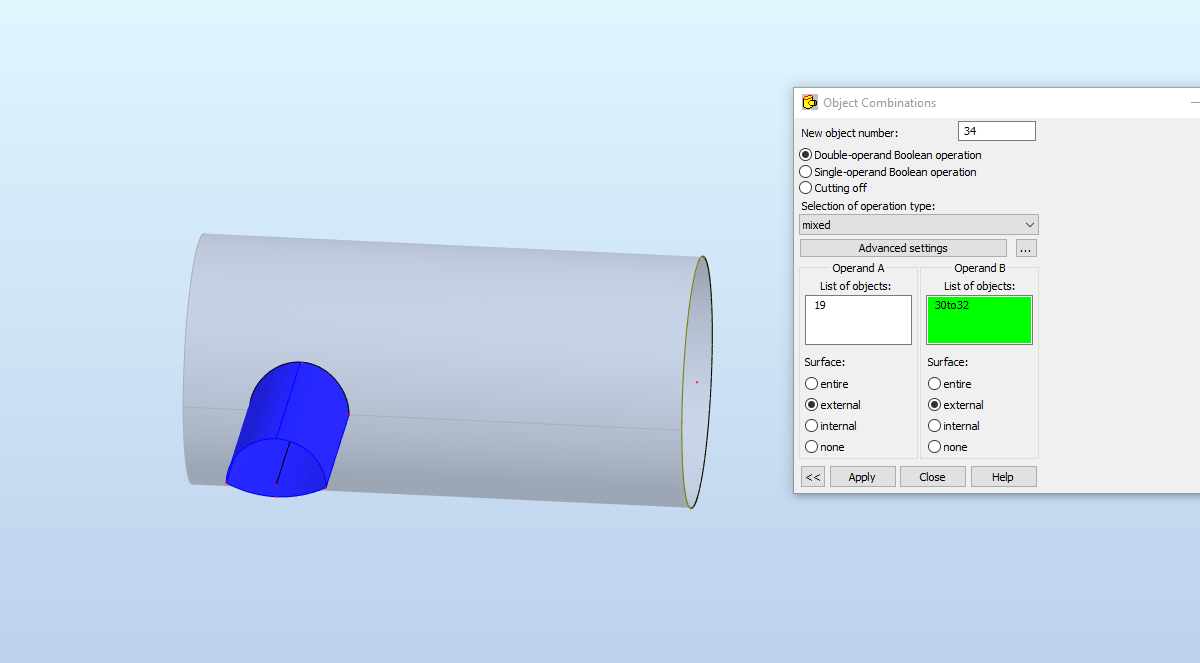Click the Apply button
Viewport: 1200px width, 663px height.
(862, 477)
